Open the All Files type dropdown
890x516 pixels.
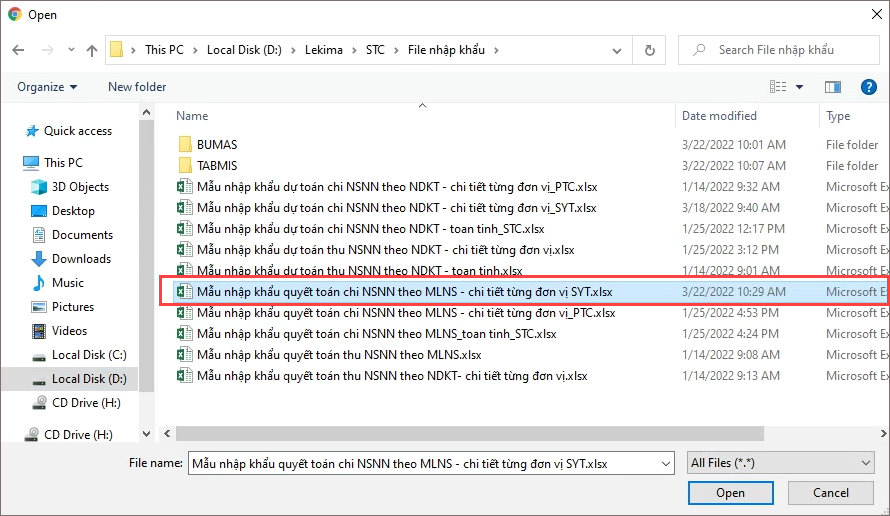tap(780, 463)
